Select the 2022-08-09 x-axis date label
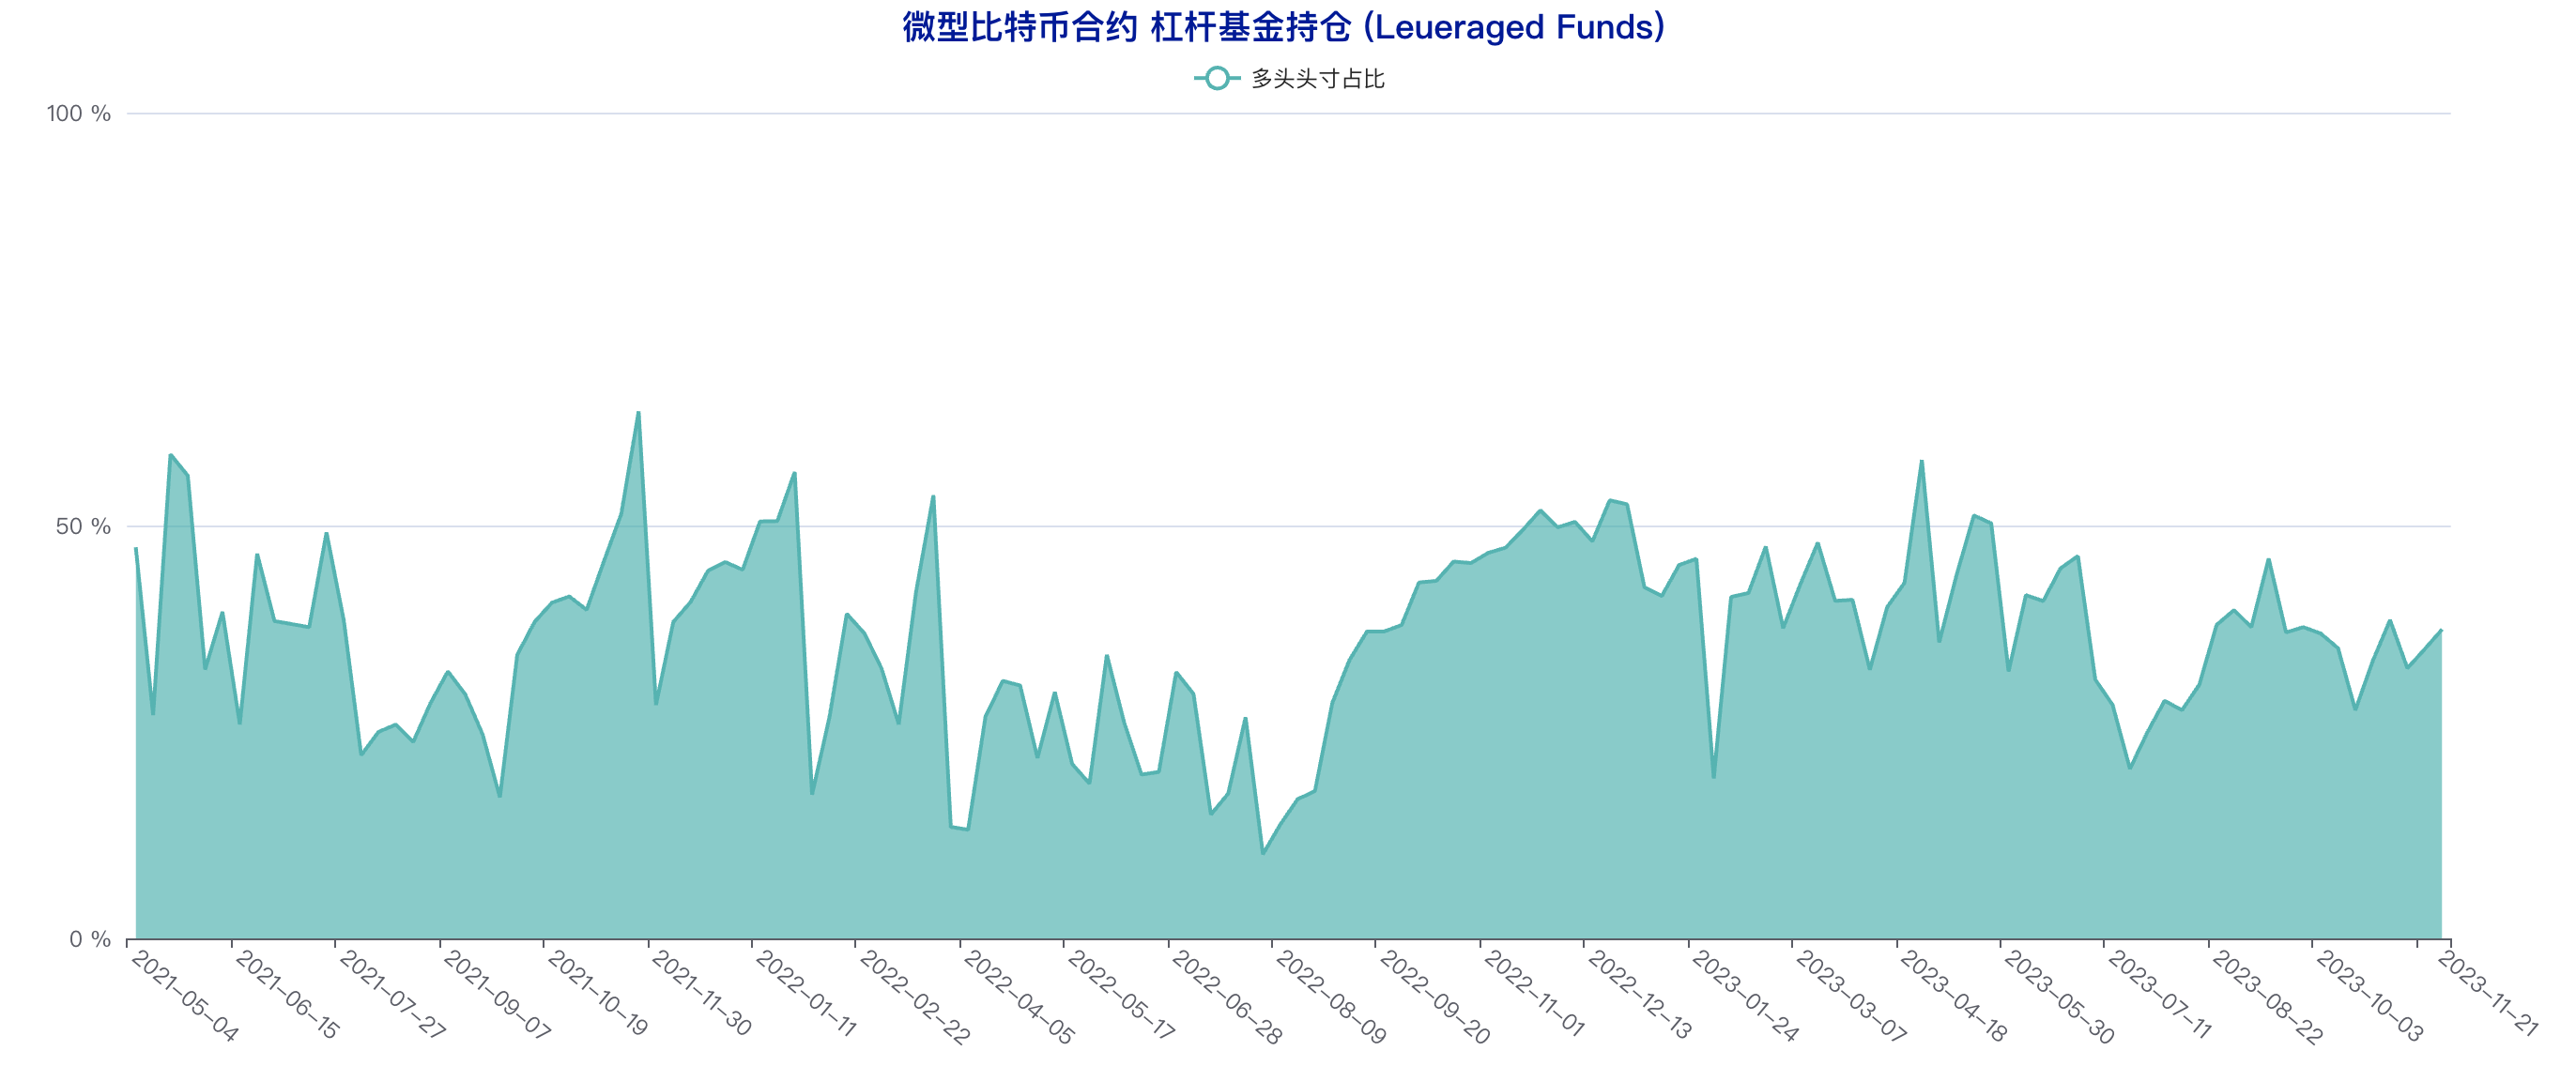 pos(1330,998)
